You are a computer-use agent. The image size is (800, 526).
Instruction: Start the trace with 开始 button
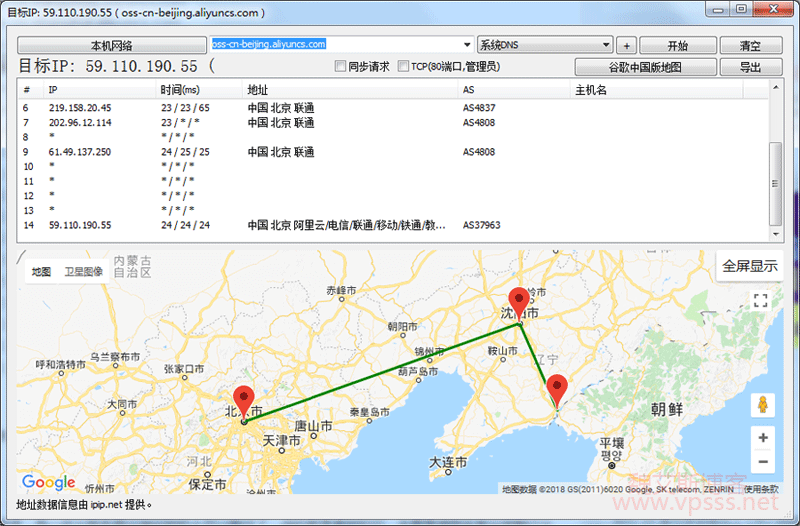pos(678,45)
